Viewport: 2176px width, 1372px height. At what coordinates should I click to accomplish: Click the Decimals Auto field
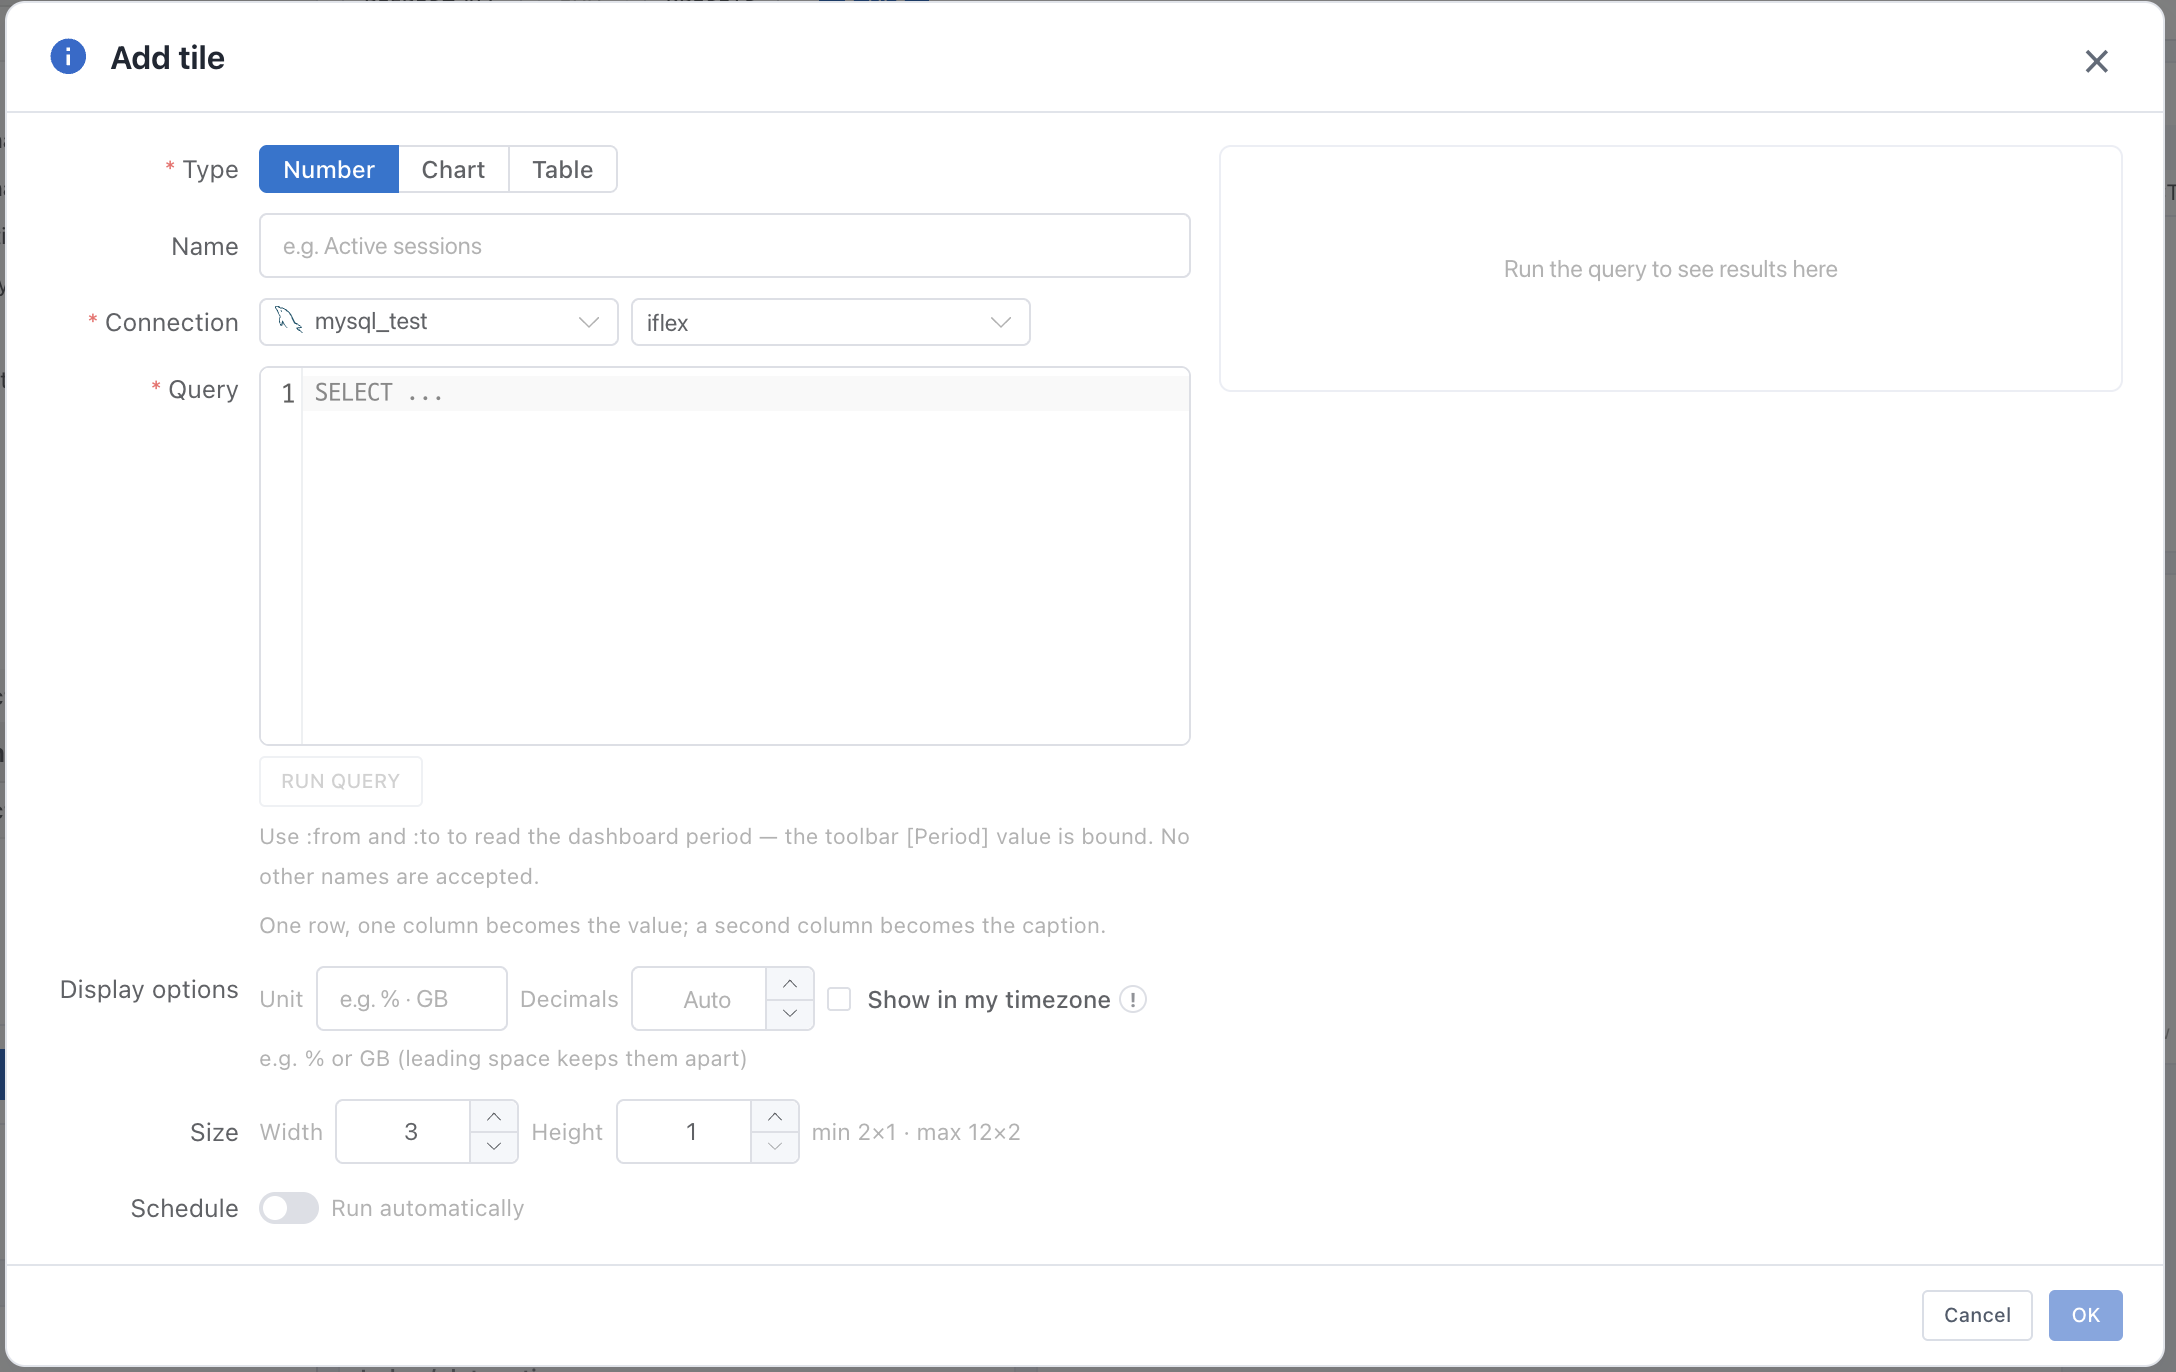coord(700,998)
